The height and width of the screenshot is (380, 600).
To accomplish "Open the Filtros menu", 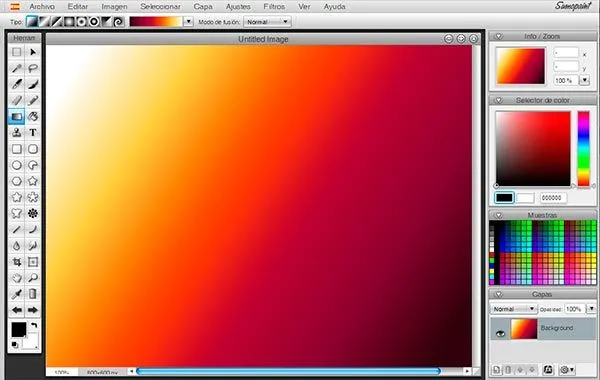I will pyautogui.click(x=274, y=7).
